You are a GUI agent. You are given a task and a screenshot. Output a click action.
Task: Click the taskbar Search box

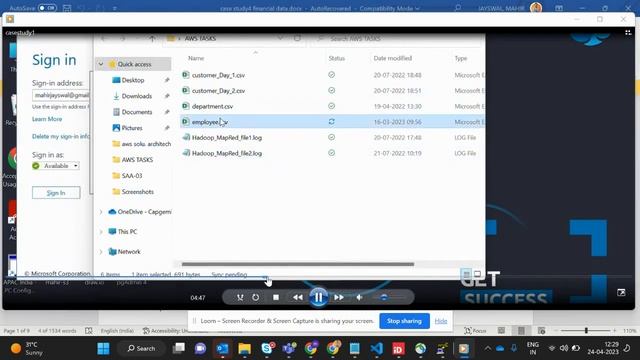(141, 349)
